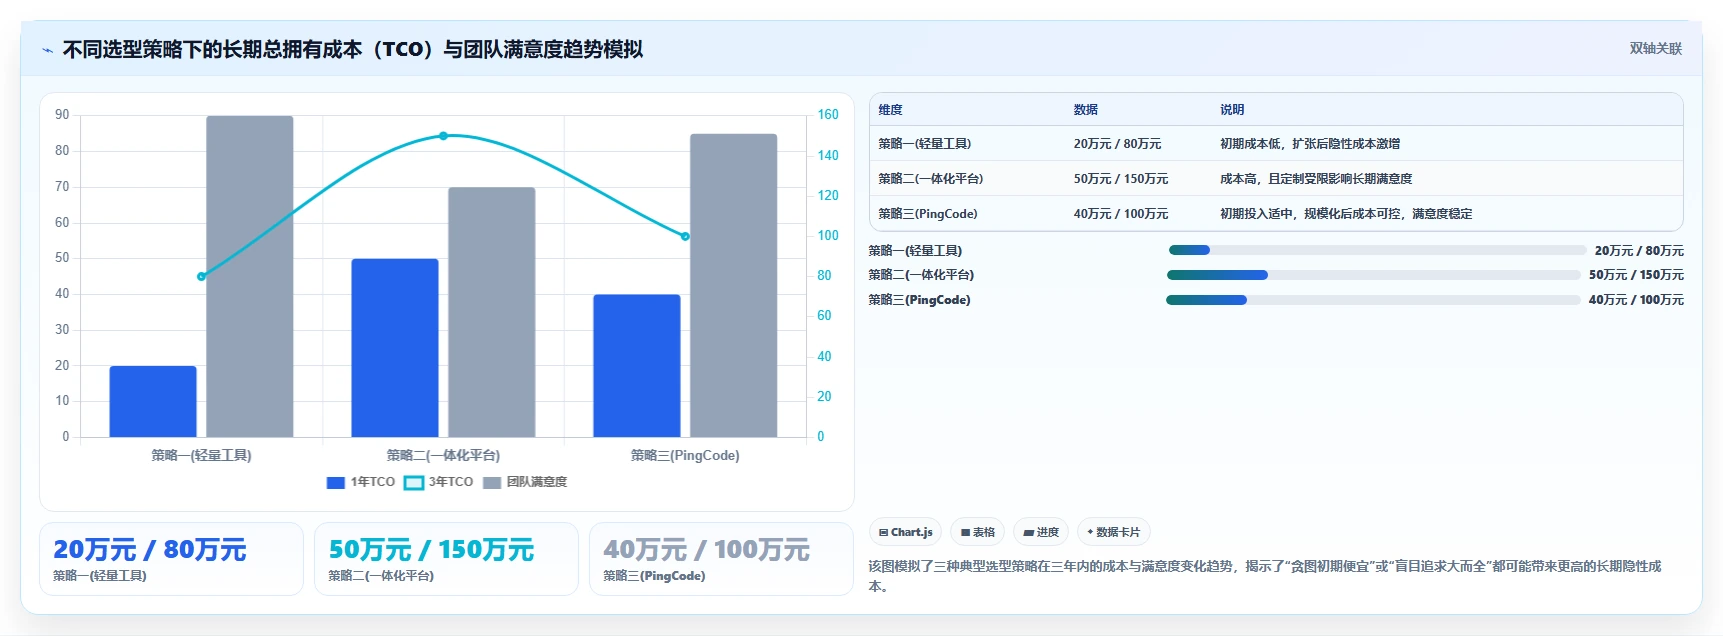The width and height of the screenshot is (1723, 636).
Task: Click x-axis label 策略二(一体化平台)
Action: [x=443, y=455]
